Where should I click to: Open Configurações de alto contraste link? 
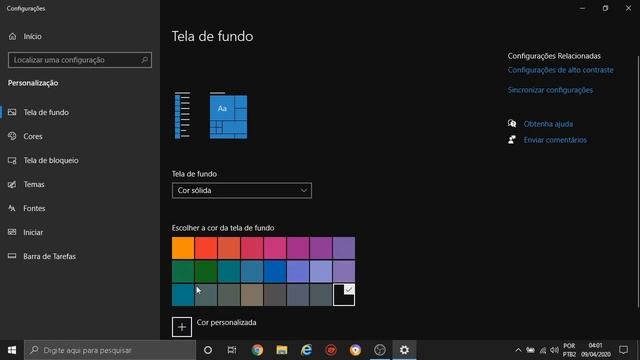point(560,70)
